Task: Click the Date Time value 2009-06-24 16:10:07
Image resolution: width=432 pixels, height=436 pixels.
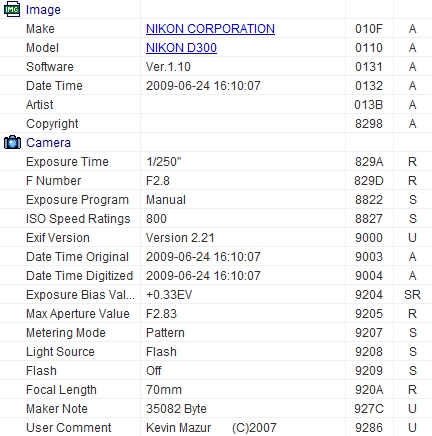Action: (x=203, y=86)
